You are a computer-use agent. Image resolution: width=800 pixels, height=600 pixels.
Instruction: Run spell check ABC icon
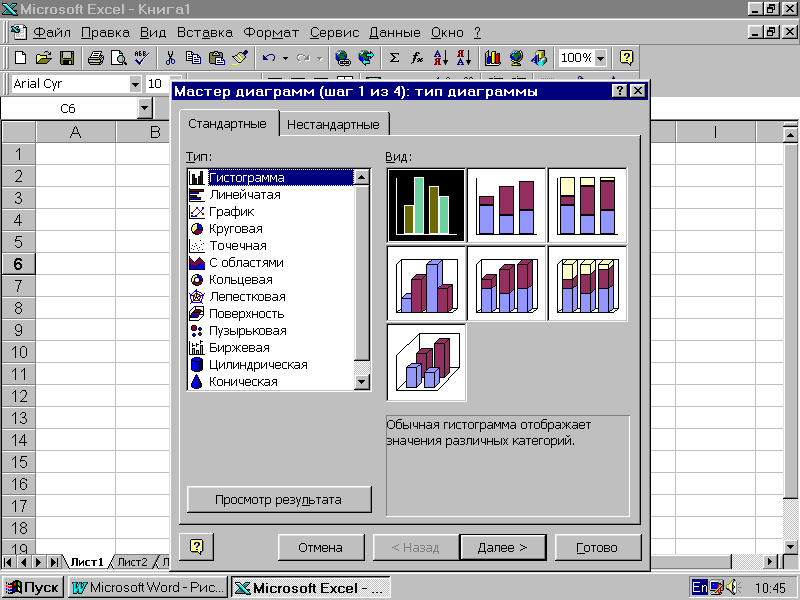coord(141,58)
